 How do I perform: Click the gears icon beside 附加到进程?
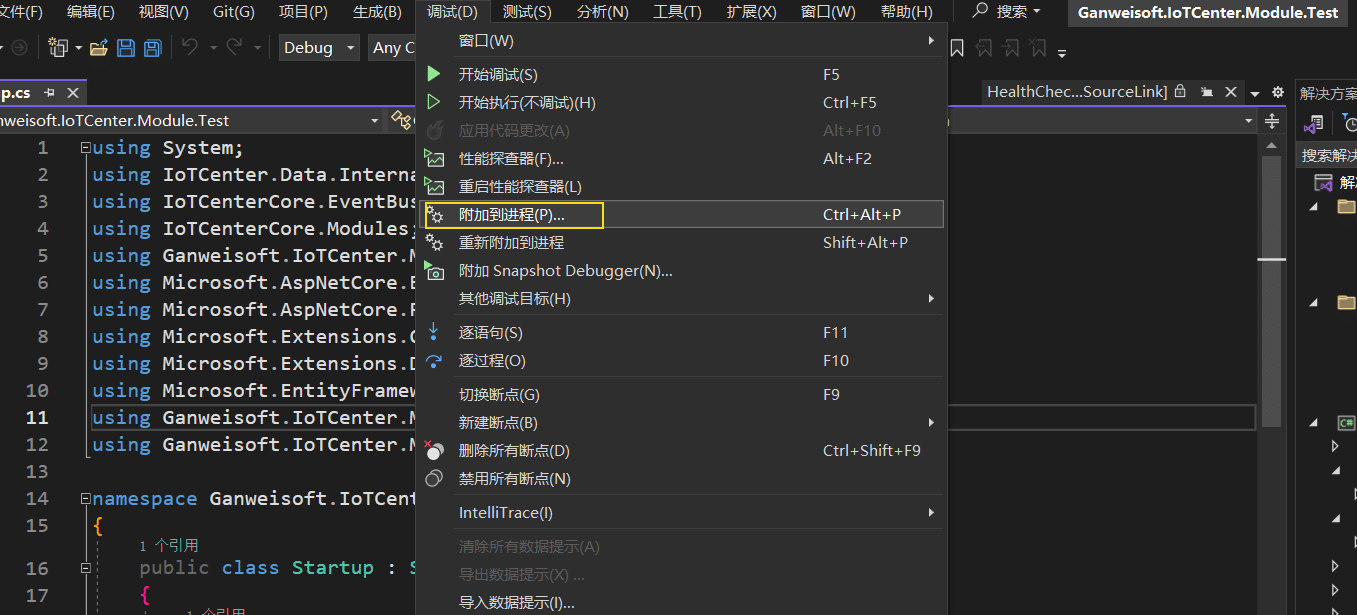point(434,215)
